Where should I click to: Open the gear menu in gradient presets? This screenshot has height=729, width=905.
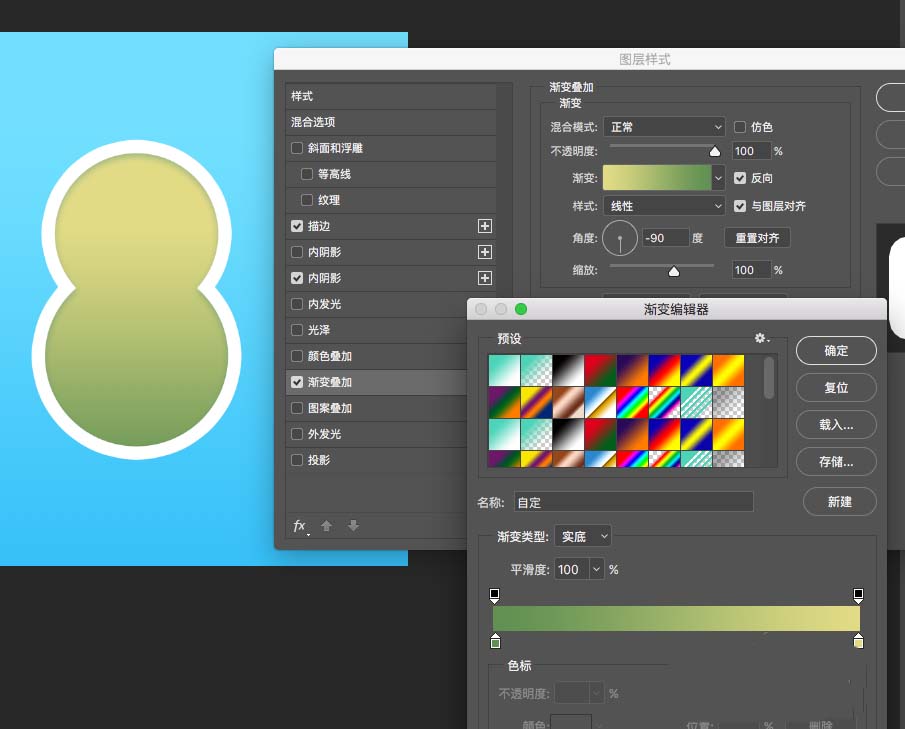pyautogui.click(x=758, y=339)
